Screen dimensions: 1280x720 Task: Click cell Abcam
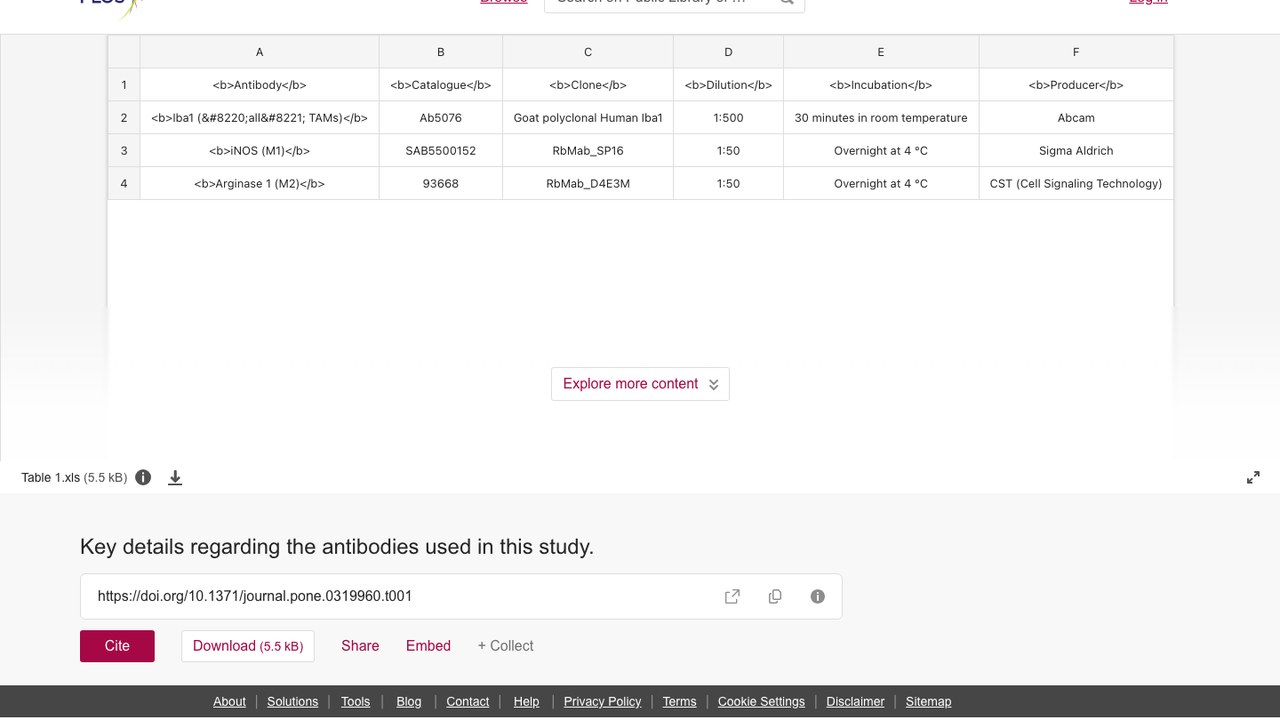(x=1076, y=118)
